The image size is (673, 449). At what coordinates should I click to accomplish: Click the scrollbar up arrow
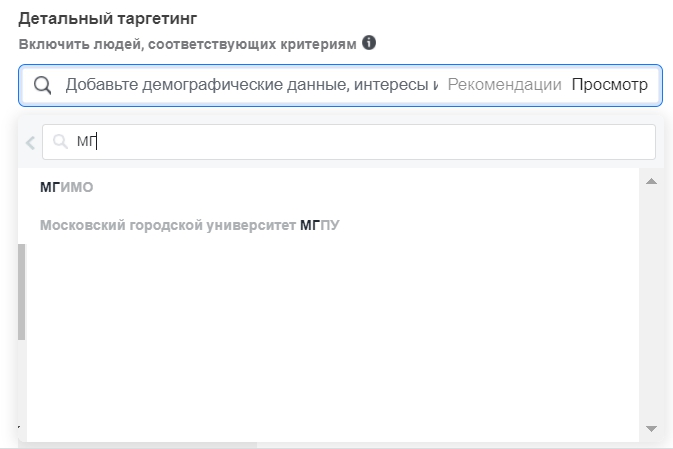coord(651,182)
